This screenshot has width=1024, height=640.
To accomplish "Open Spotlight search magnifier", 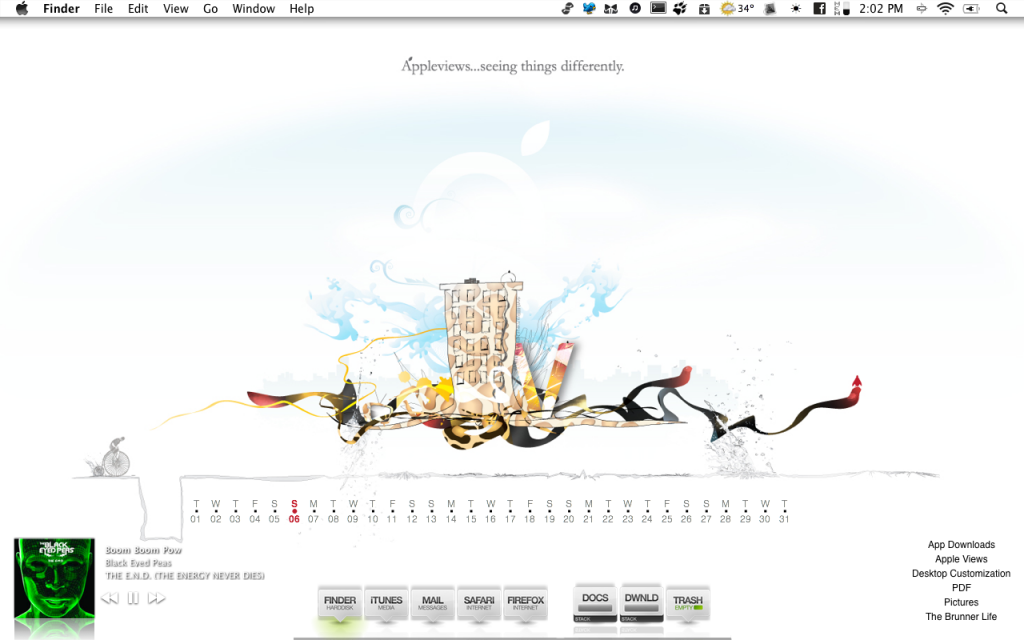I will pyautogui.click(x=1001, y=8).
